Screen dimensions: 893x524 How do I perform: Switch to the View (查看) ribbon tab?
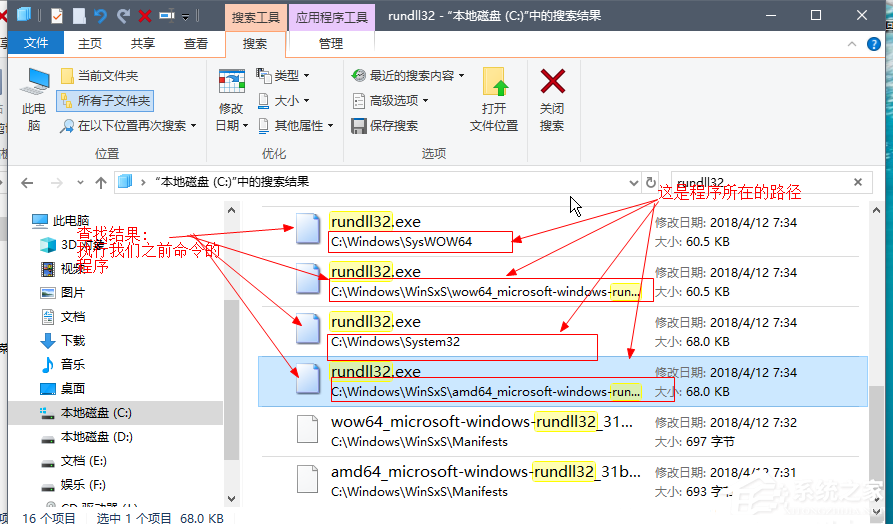point(195,43)
